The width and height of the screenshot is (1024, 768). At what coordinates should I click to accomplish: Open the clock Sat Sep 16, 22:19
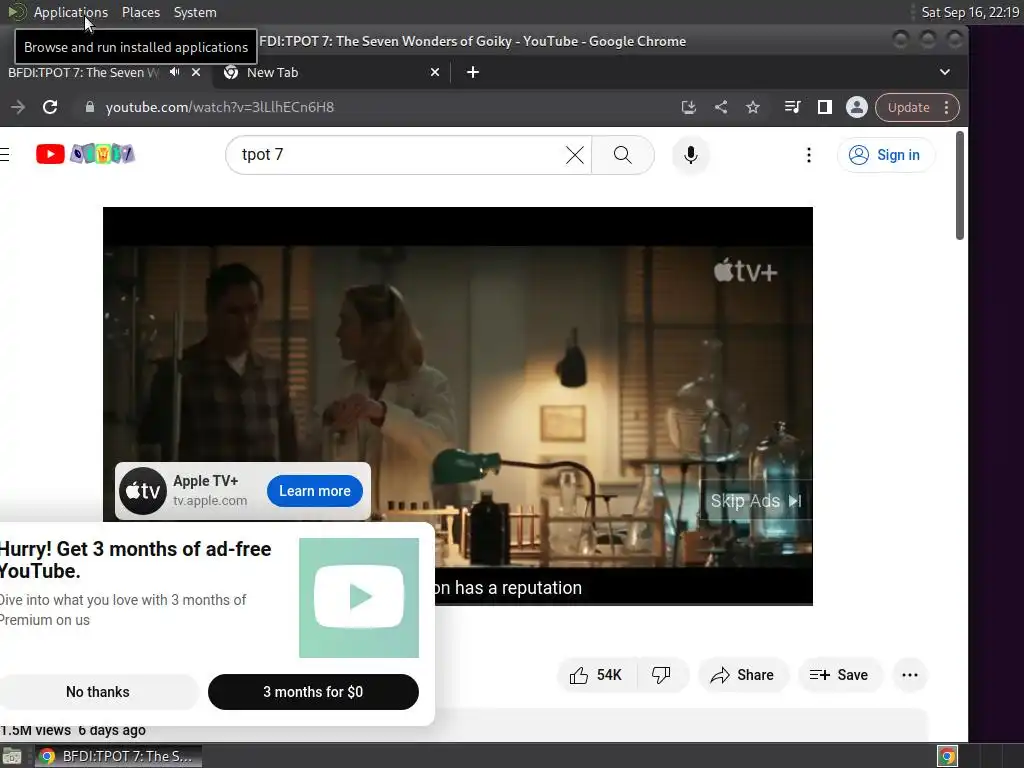970,12
